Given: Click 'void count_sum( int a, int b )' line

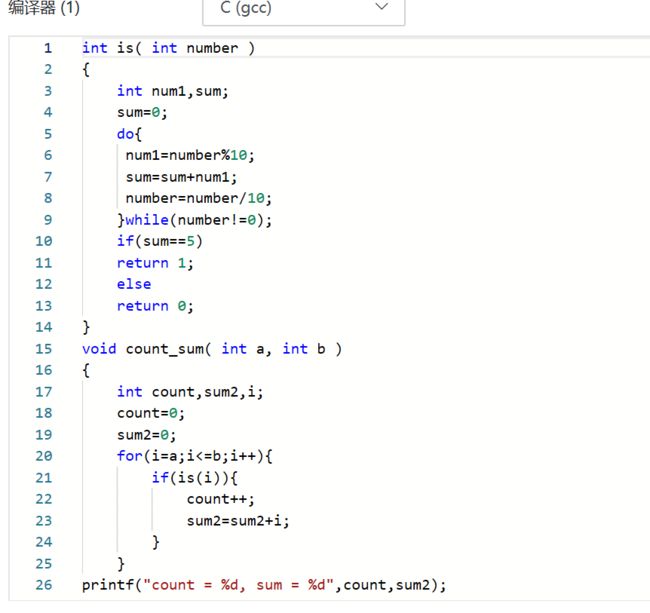Looking at the screenshot, I should 212,349.
